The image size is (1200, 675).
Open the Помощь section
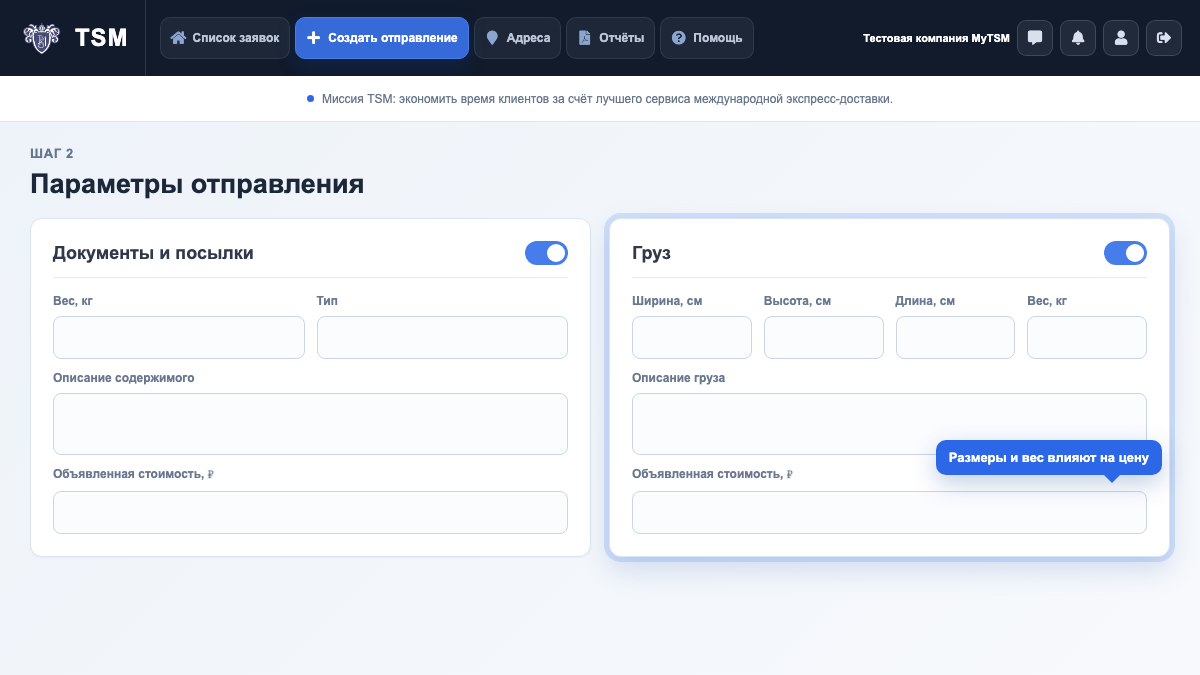point(707,38)
